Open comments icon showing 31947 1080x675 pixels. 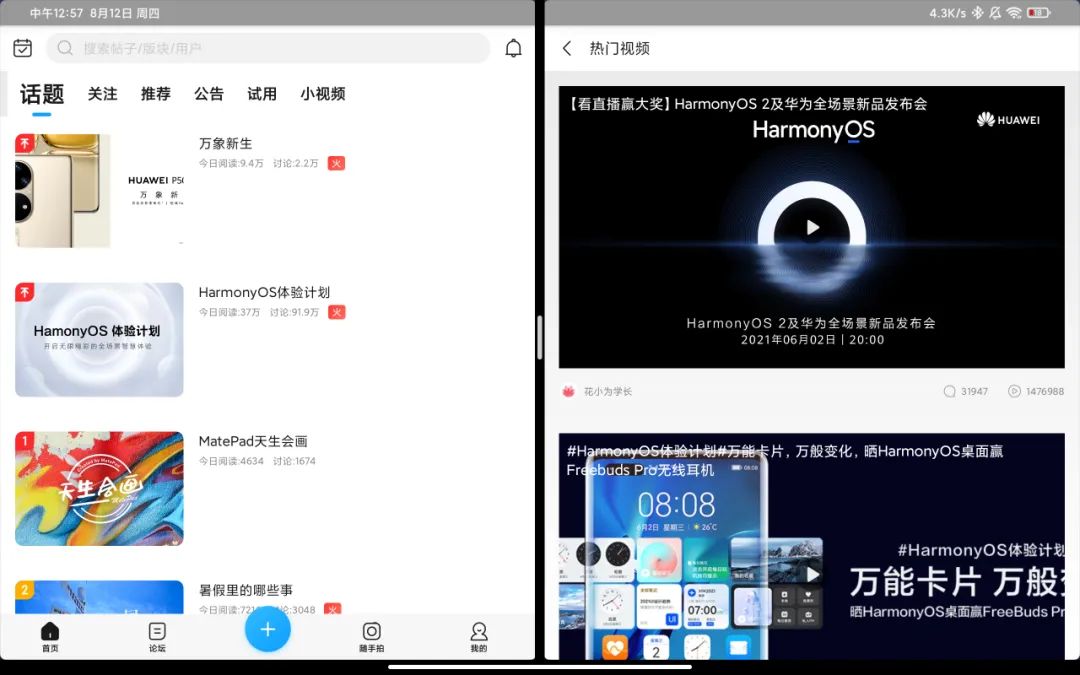(949, 391)
